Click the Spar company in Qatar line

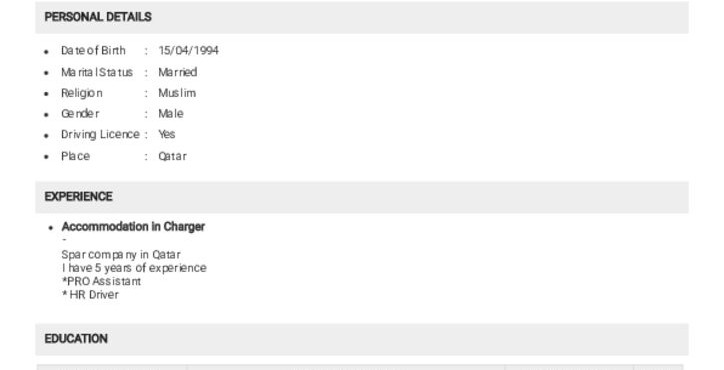click(x=121, y=255)
